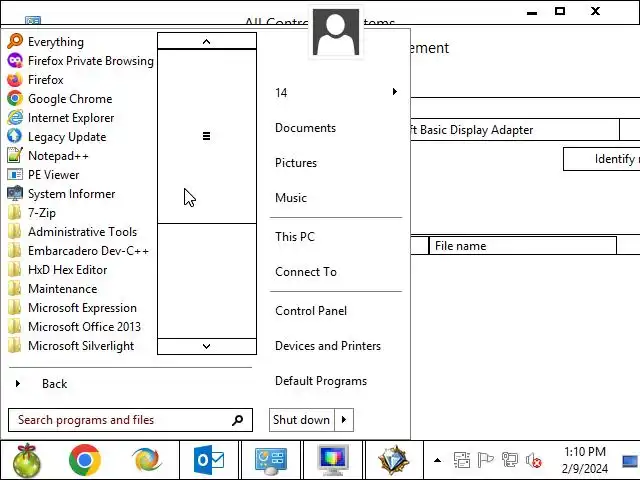Click the magnifier search icon

(x=238, y=420)
